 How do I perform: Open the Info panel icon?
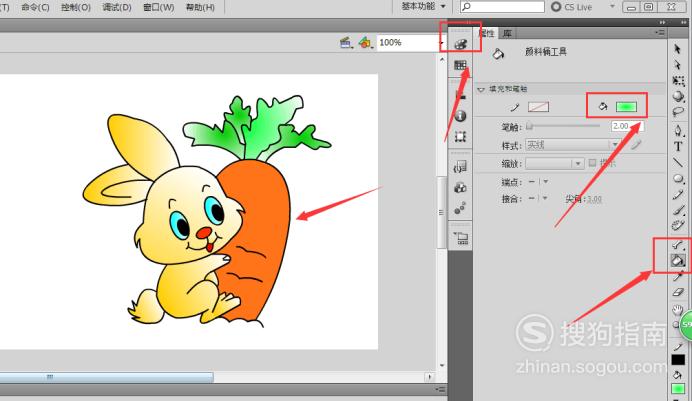pyautogui.click(x=460, y=116)
